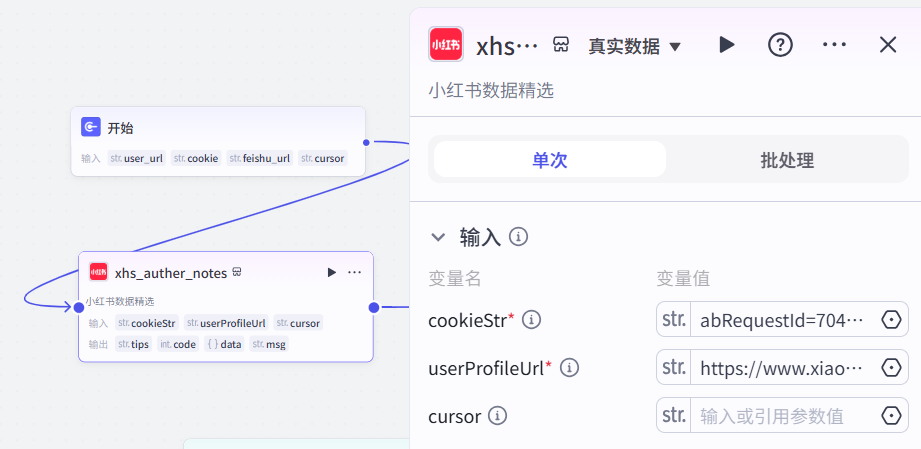
Task: Click the cookieStr value input field
Action: click(x=782, y=319)
